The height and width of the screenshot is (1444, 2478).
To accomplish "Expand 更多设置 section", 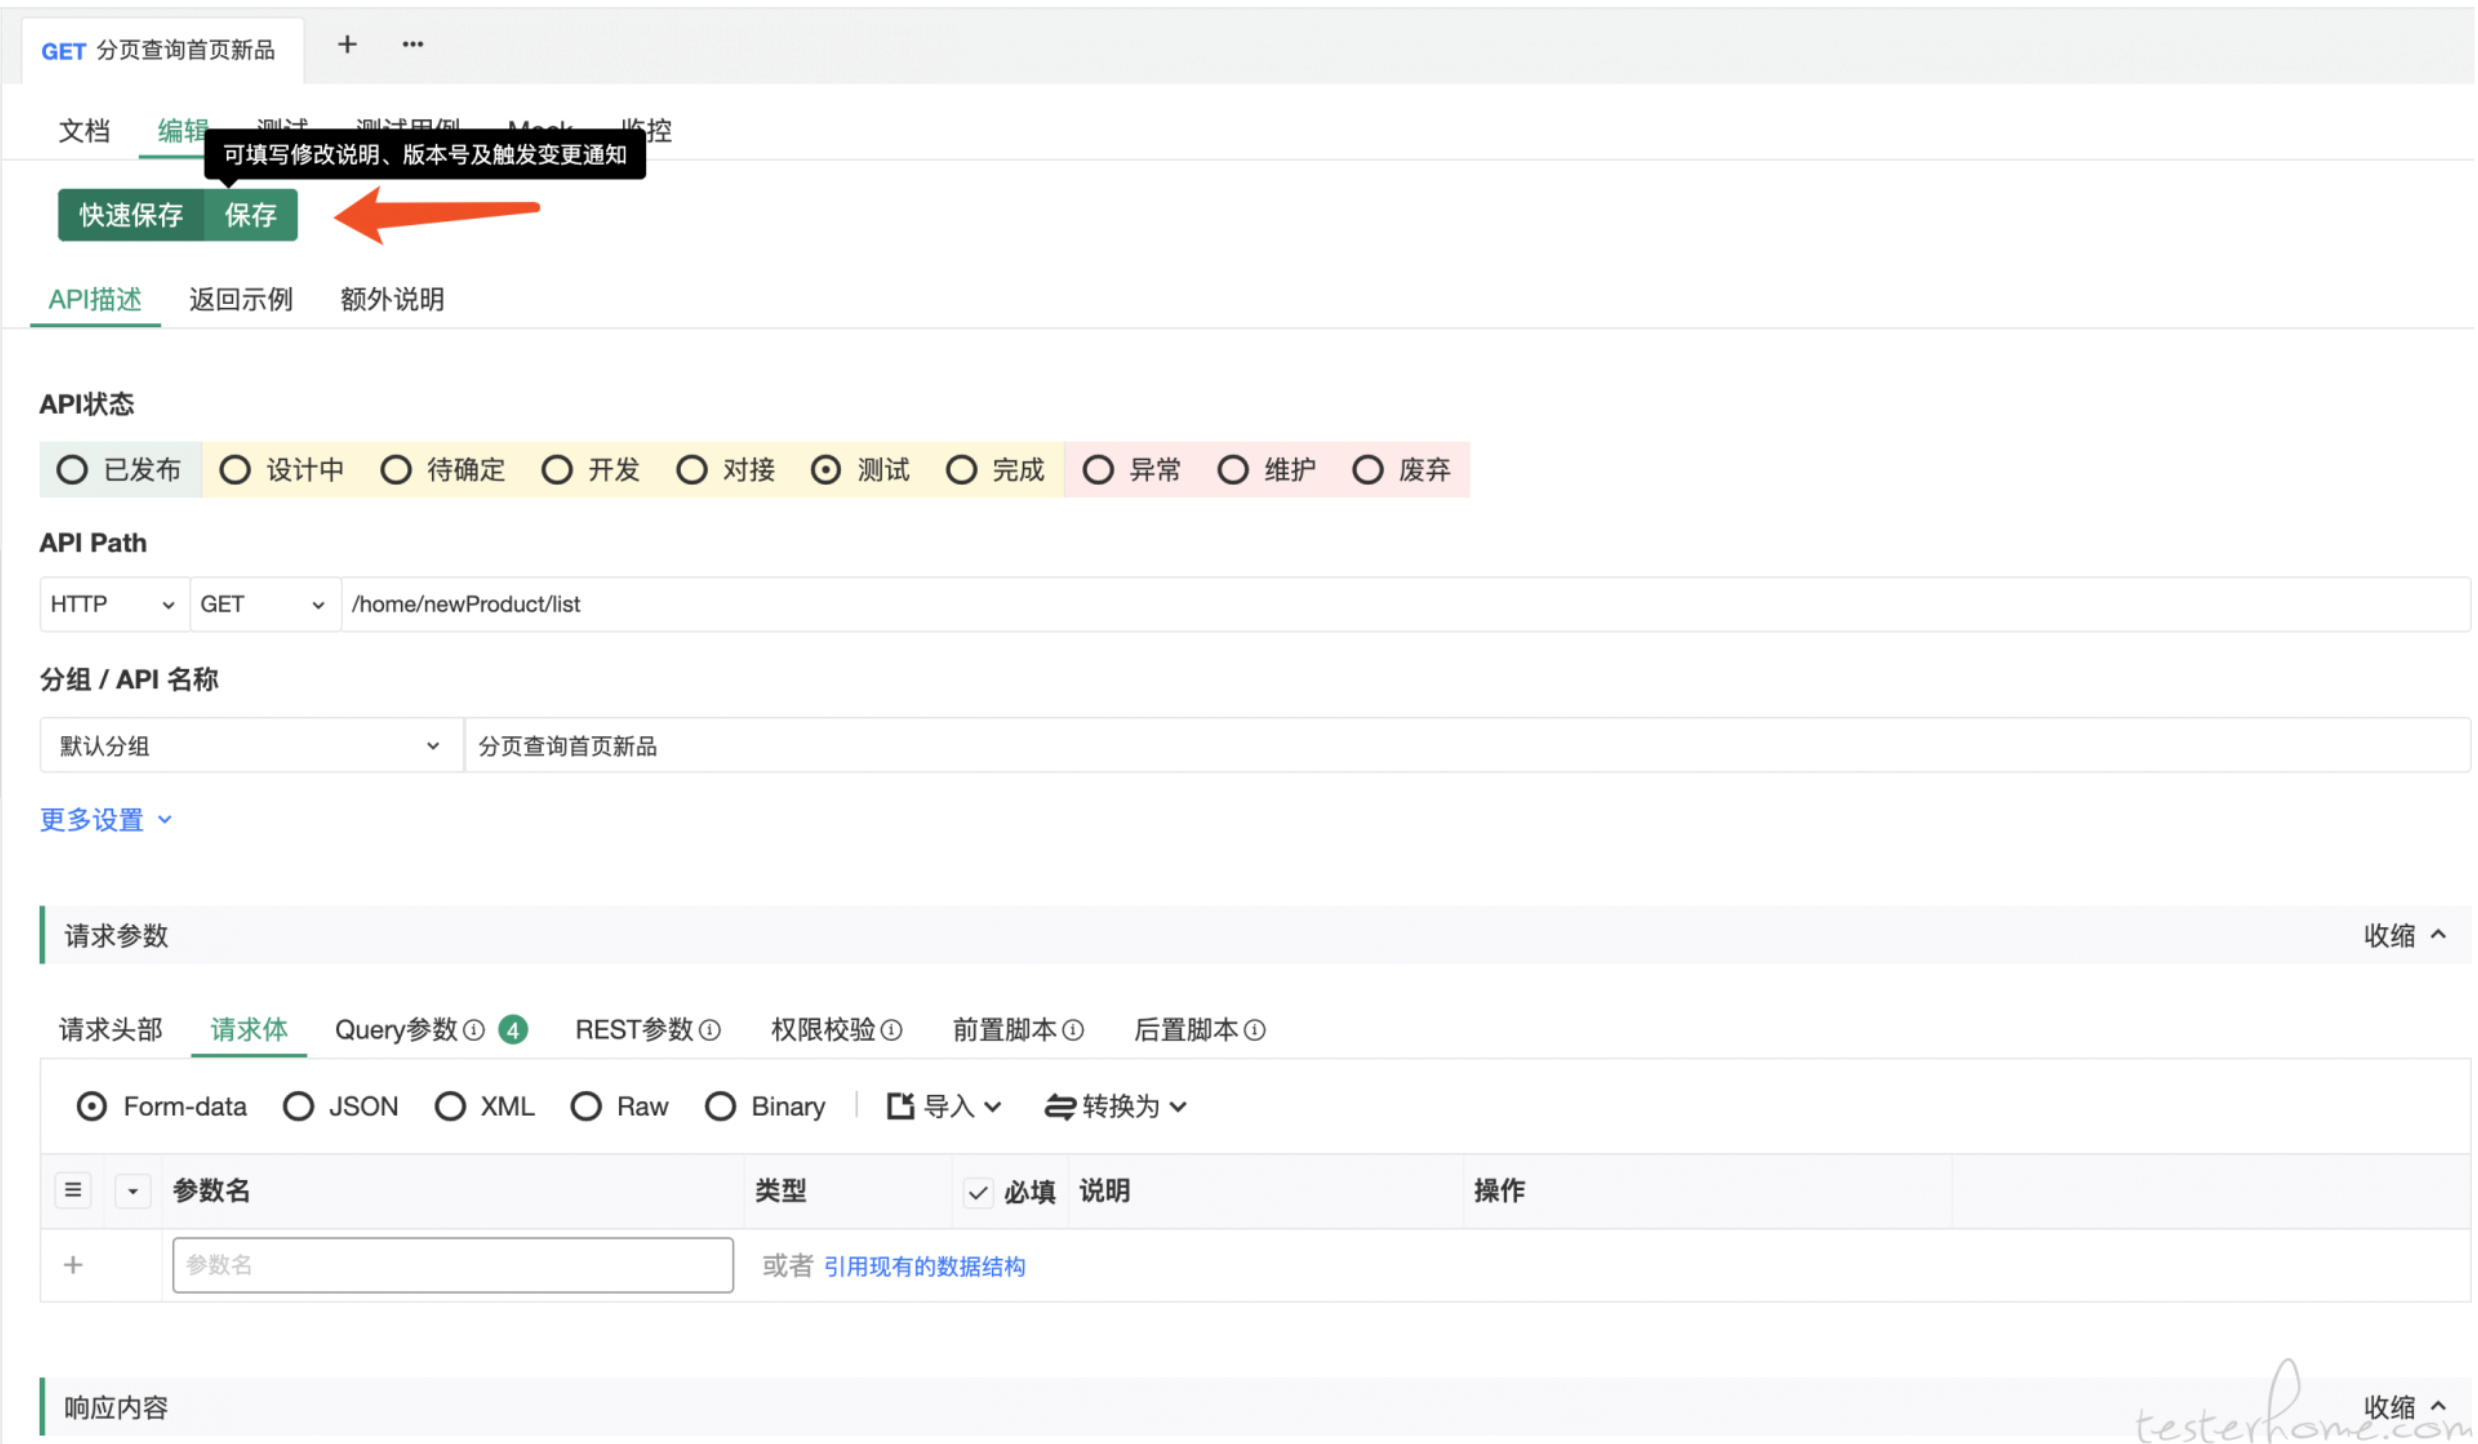I will [105, 820].
